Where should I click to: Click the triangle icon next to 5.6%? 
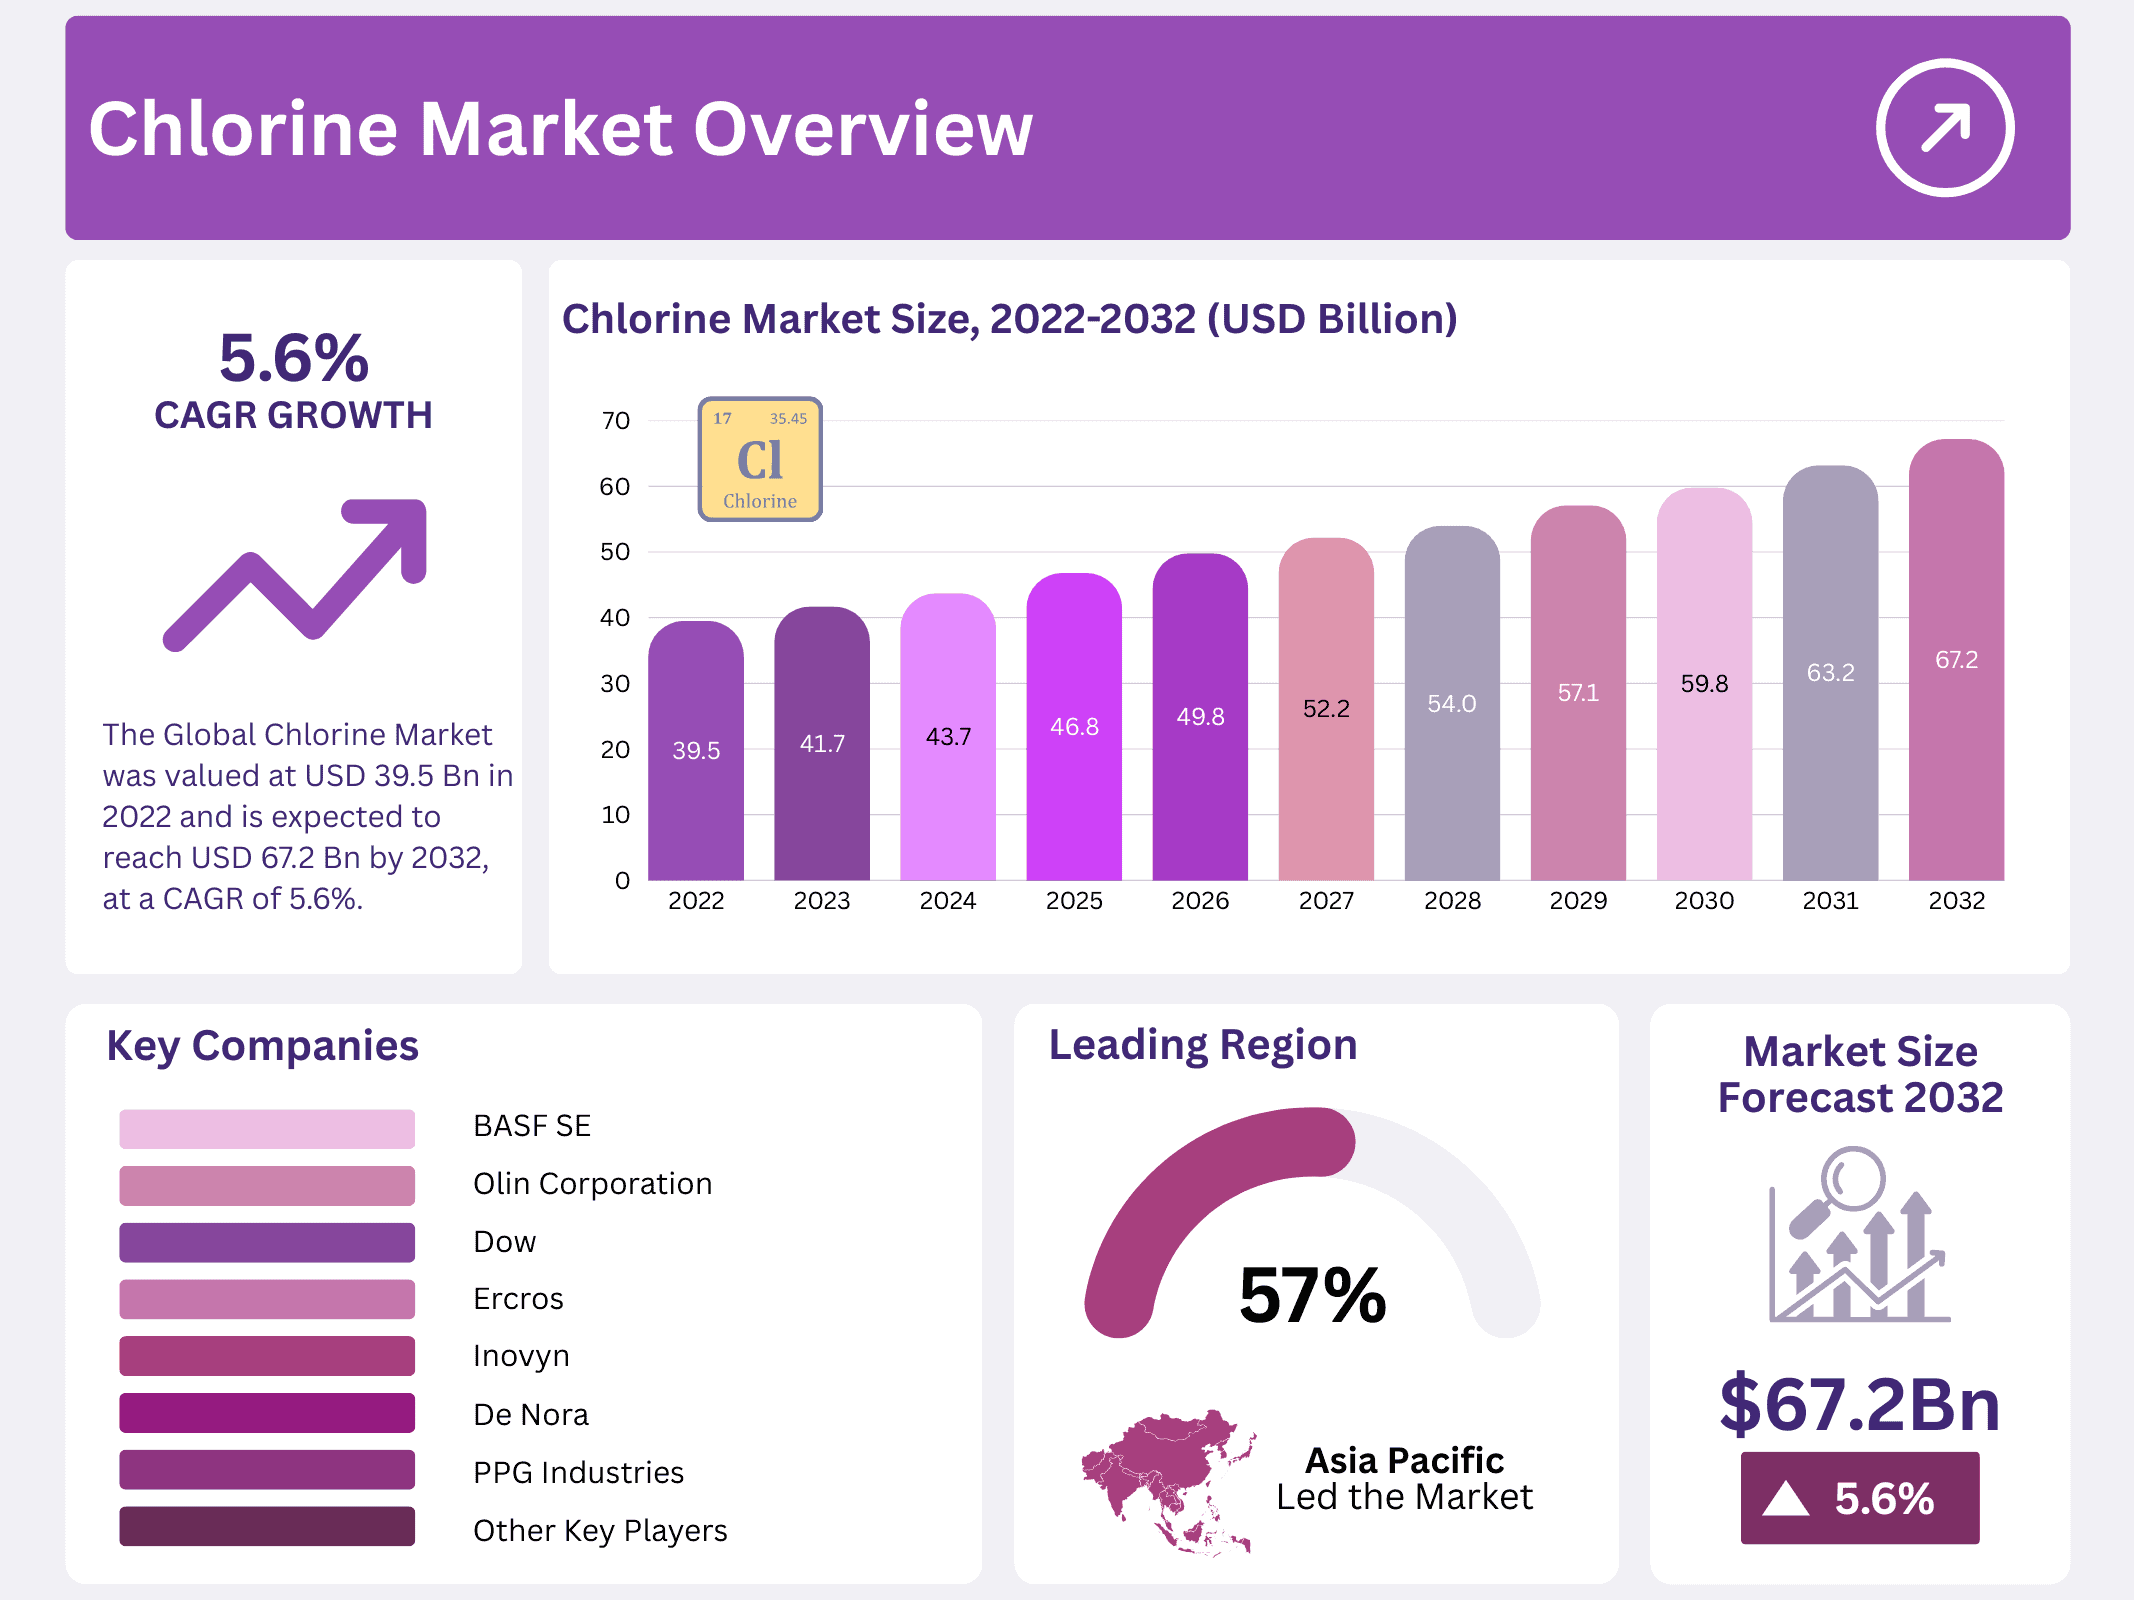click(x=1787, y=1498)
